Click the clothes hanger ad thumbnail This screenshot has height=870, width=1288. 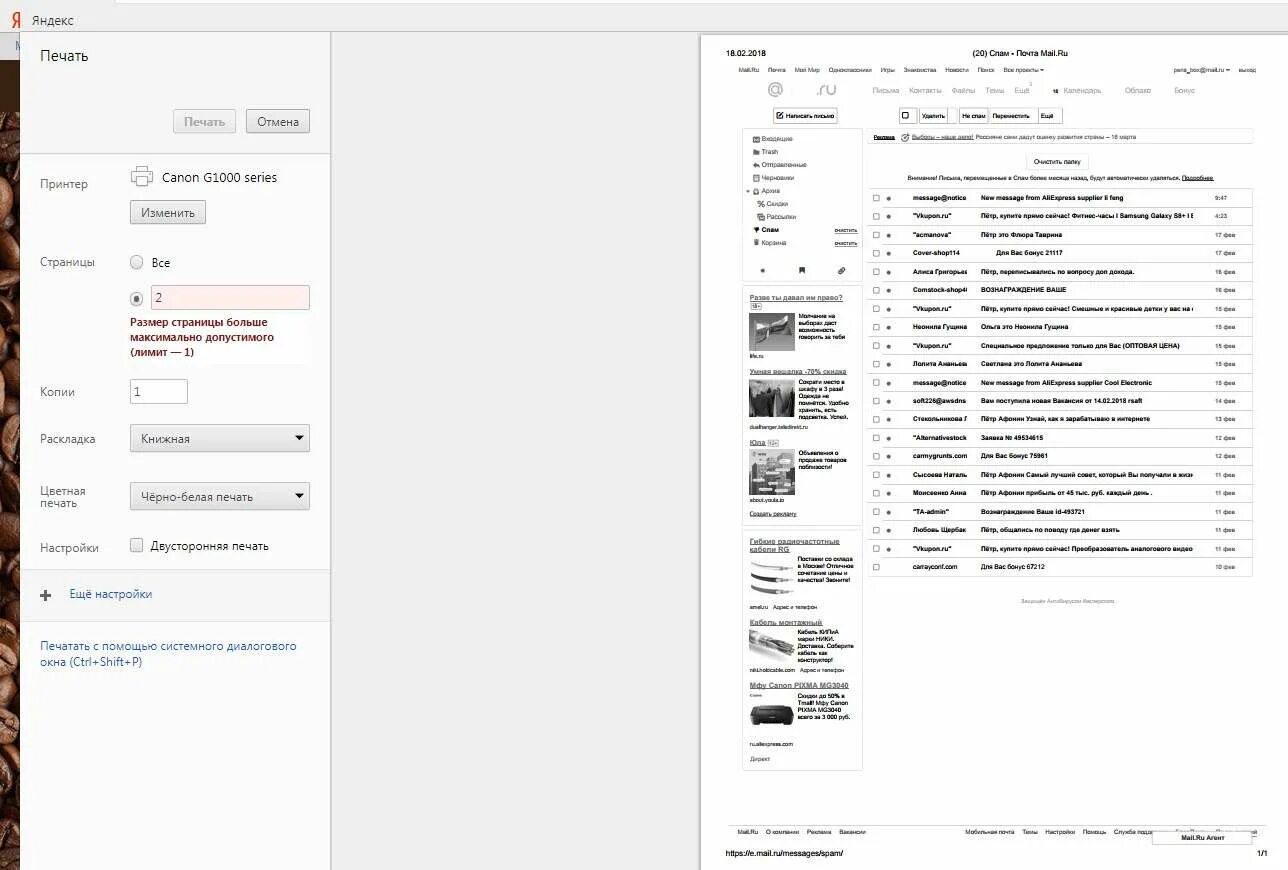pyautogui.click(x=771, y=398)
